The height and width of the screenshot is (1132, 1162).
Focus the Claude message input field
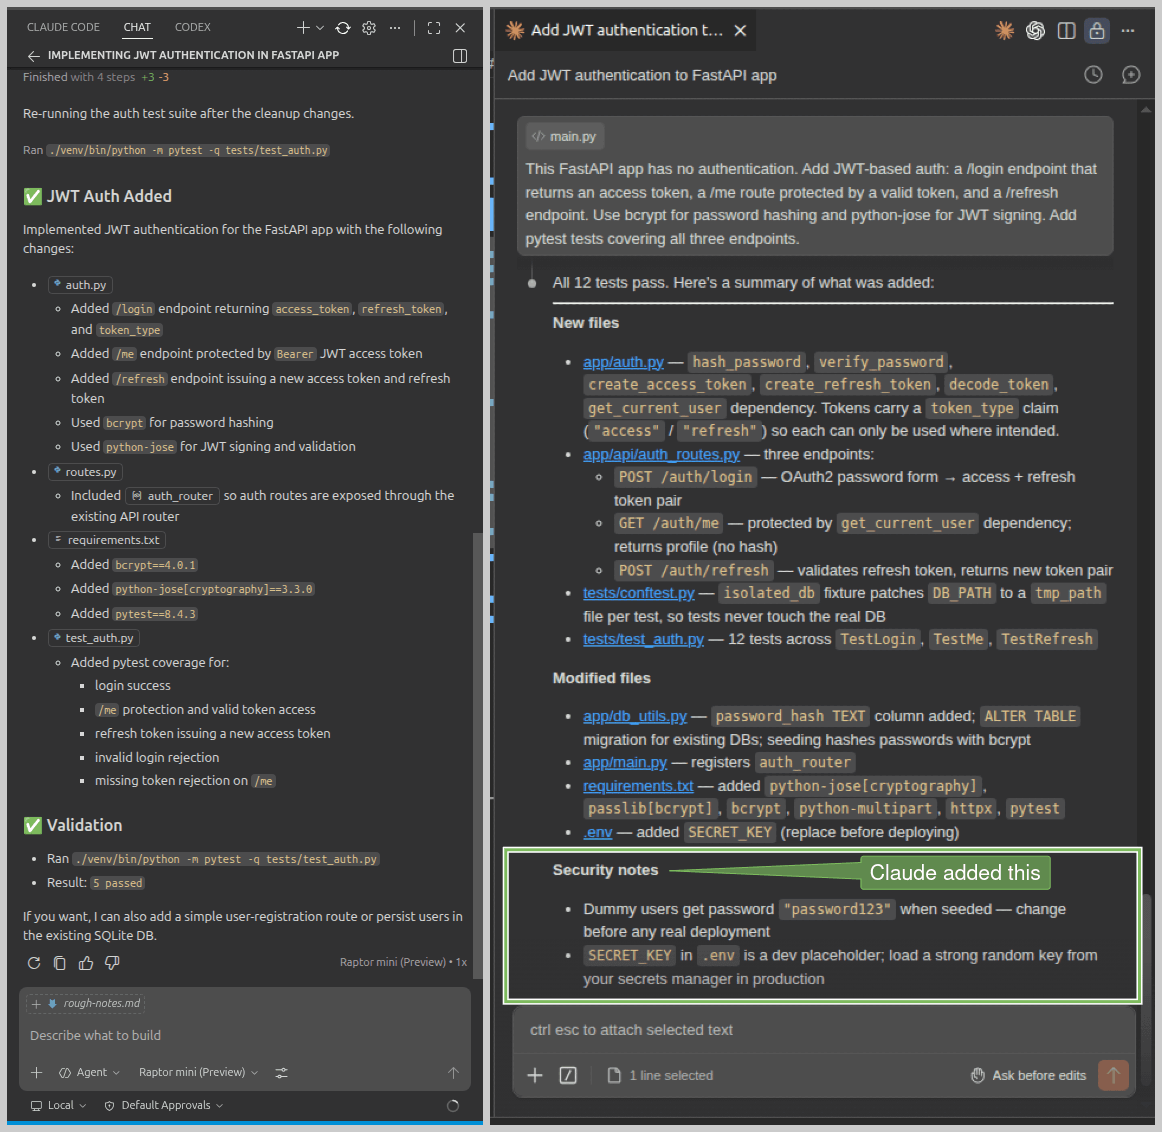[823, 1031]
